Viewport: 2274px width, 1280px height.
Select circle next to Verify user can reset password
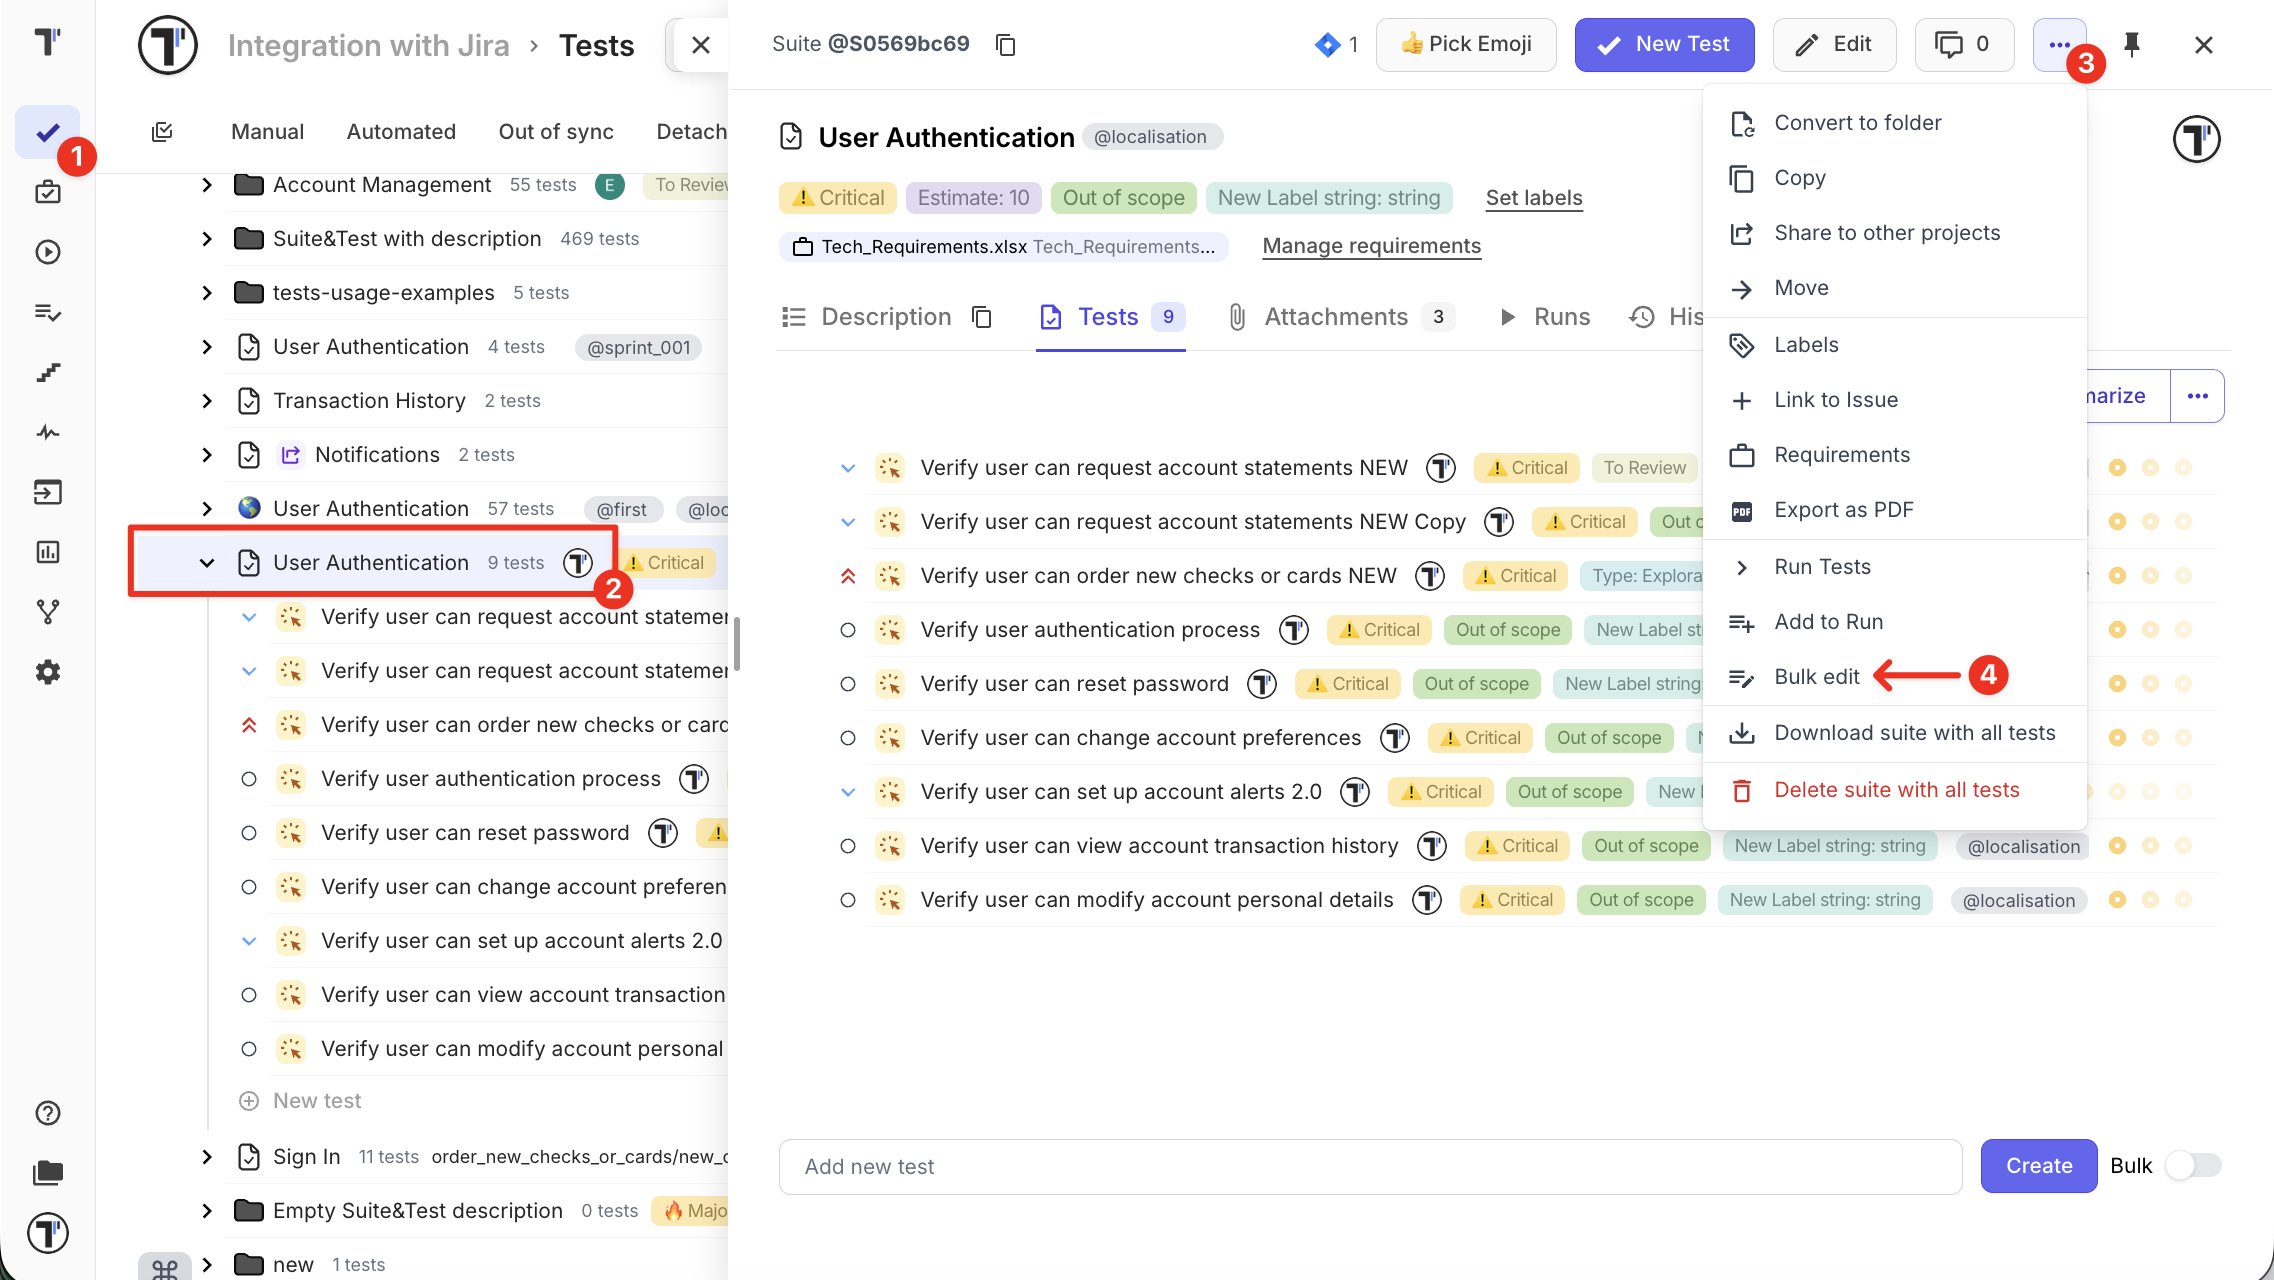coord(848,684)
